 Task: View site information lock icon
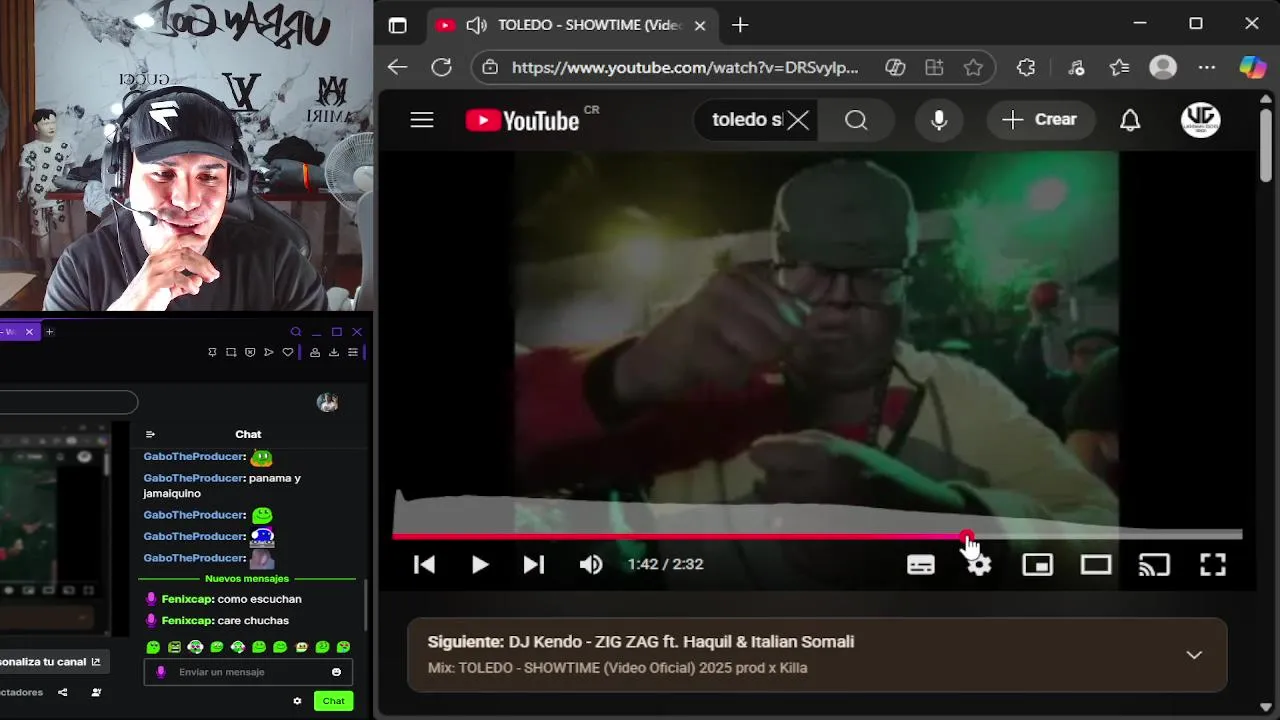[489, 67]
